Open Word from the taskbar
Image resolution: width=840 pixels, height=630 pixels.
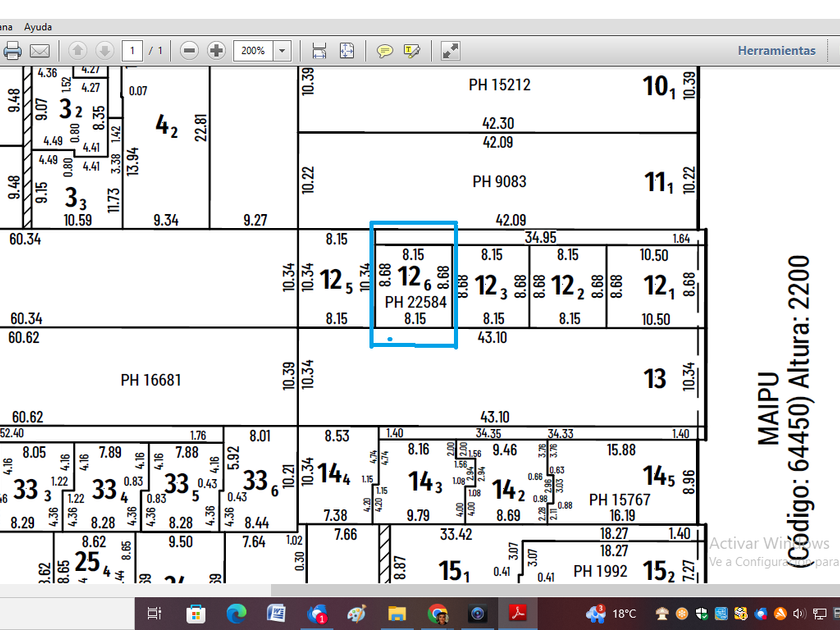coord(277,613)
